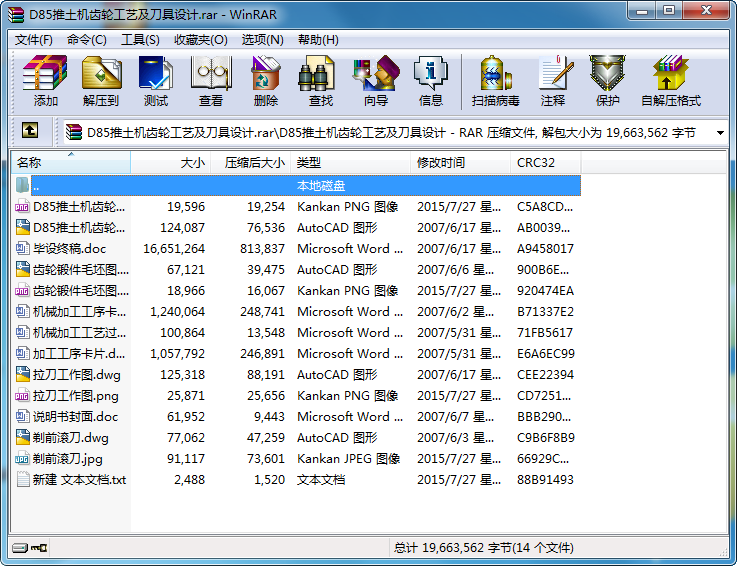This screenshot has height=566, width=737.
Task: Click the png icon of 拉刀工作图.png
Action: pos(23,396)
